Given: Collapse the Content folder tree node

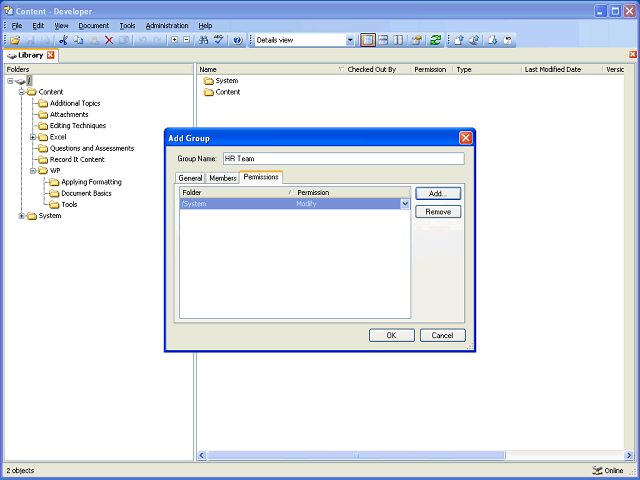Looking at the screenshot, I should (x=22, y=92).
